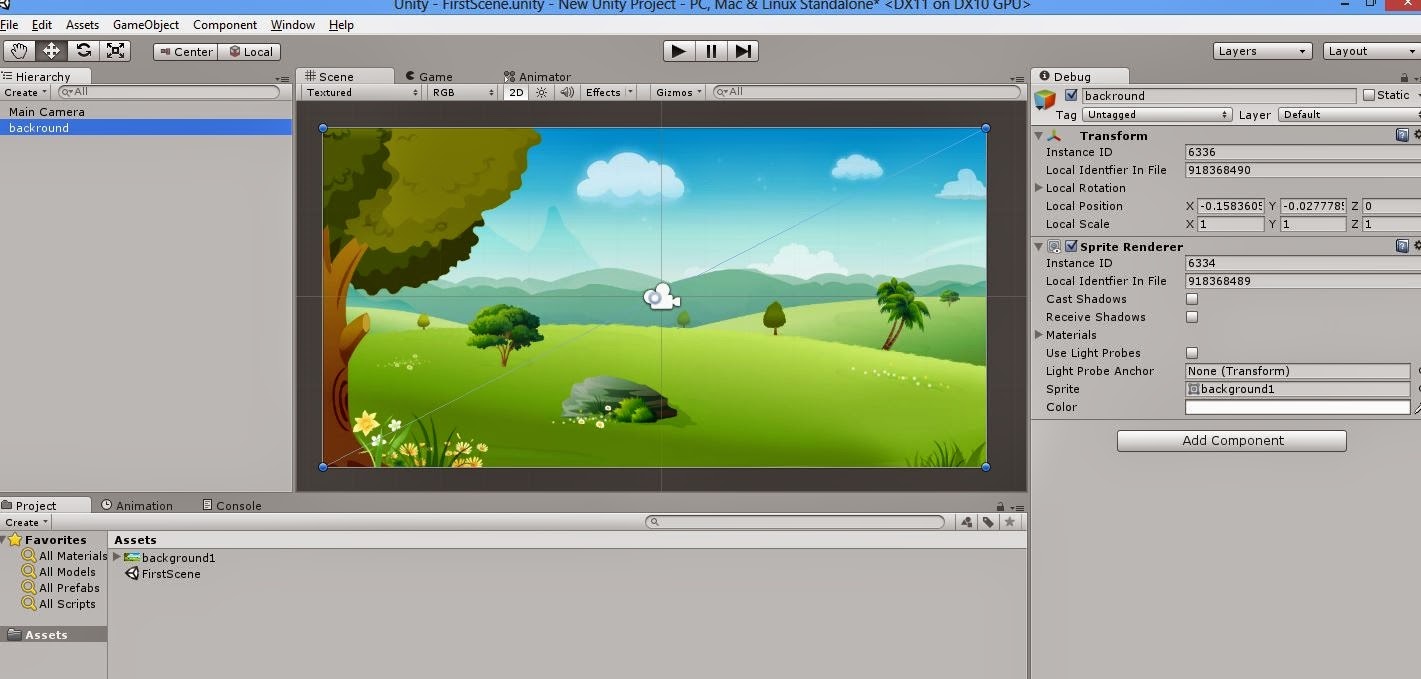Open the Untagged tag dropdown
The height and width of the screenshot is (679, 1421).
[1156, 114]
